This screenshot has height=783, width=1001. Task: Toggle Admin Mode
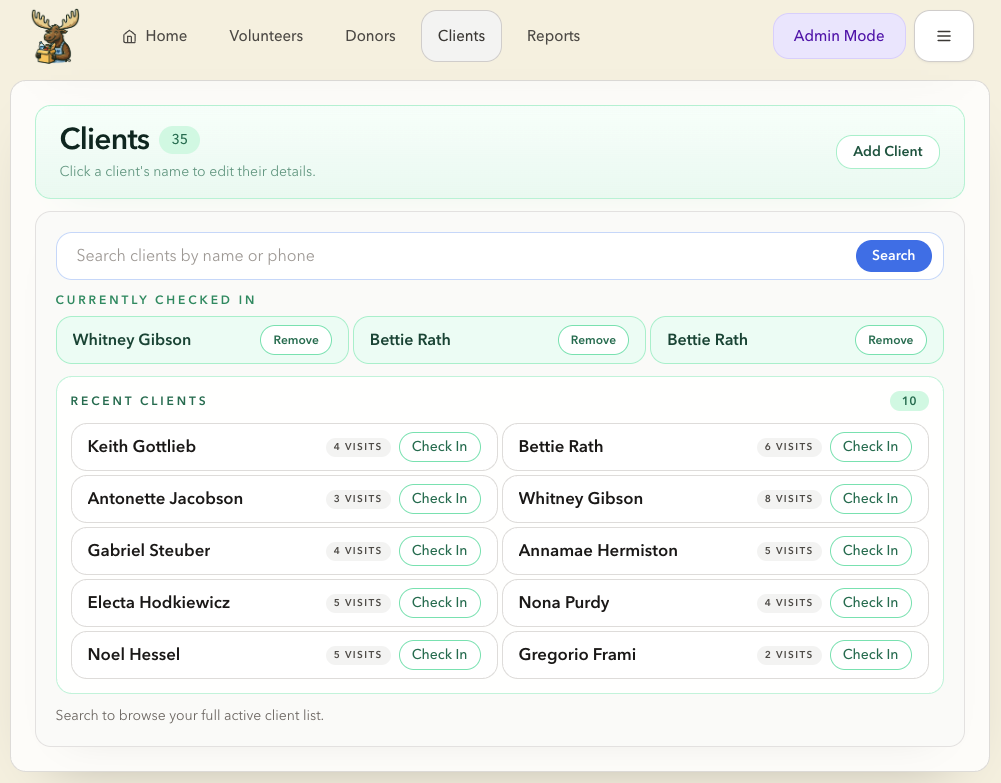839,36
